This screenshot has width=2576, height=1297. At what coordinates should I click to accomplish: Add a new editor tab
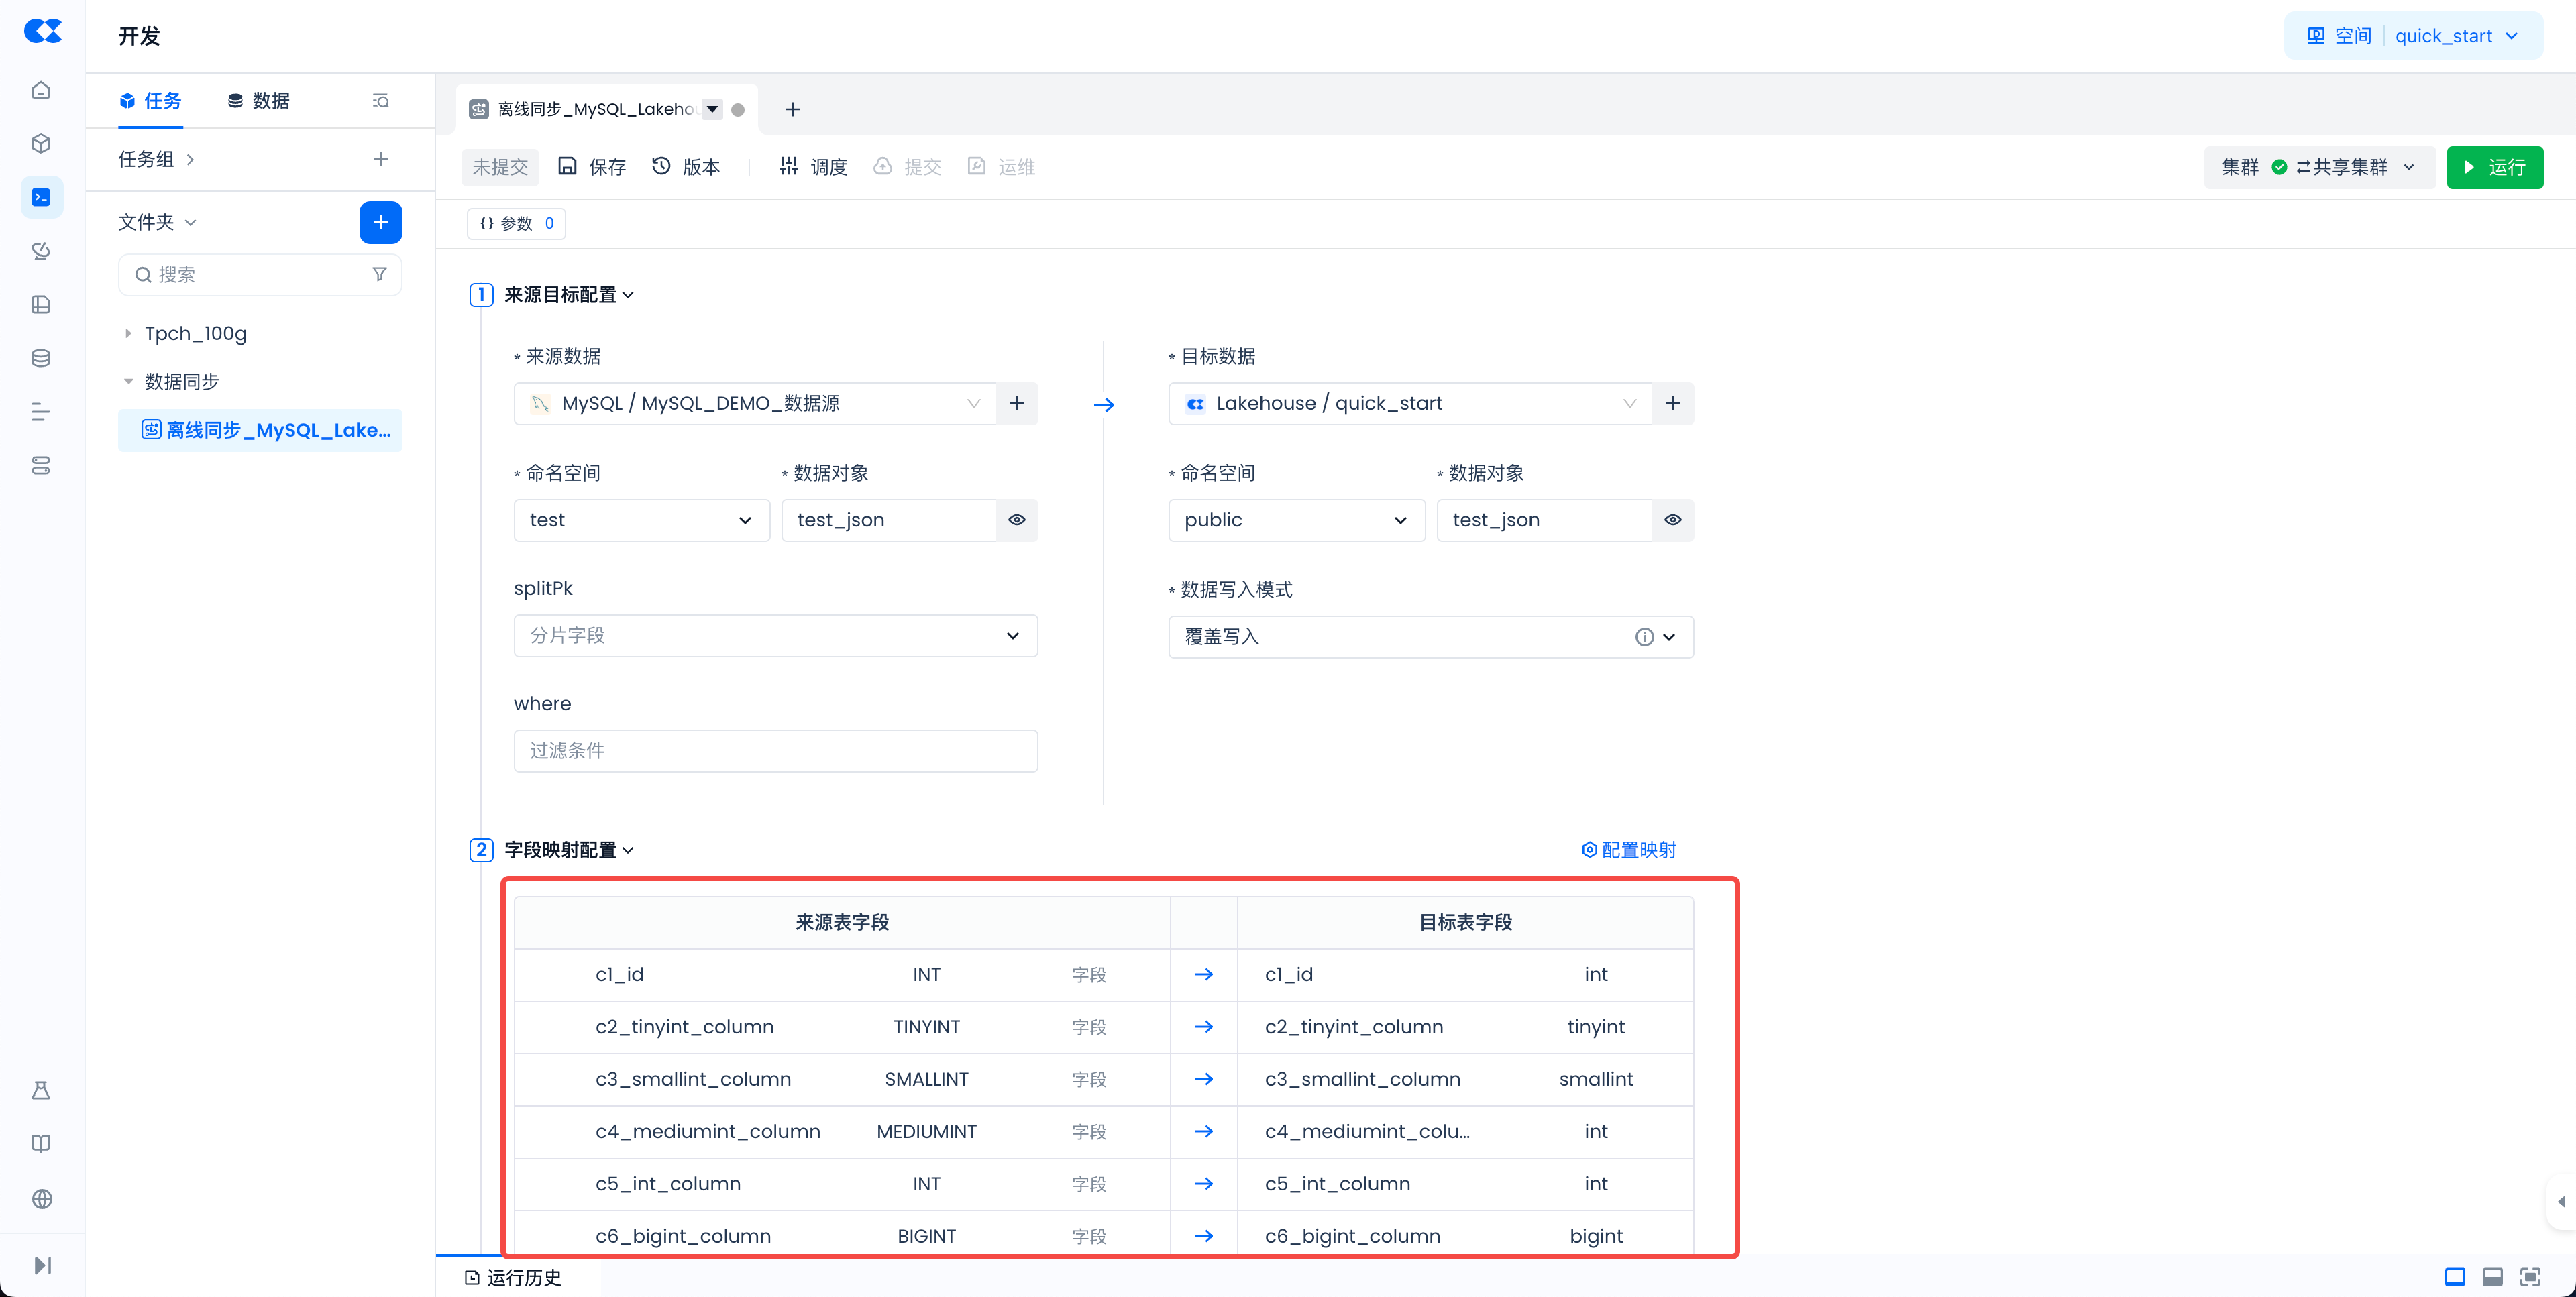pyautogui.click(x=792, y=109)
